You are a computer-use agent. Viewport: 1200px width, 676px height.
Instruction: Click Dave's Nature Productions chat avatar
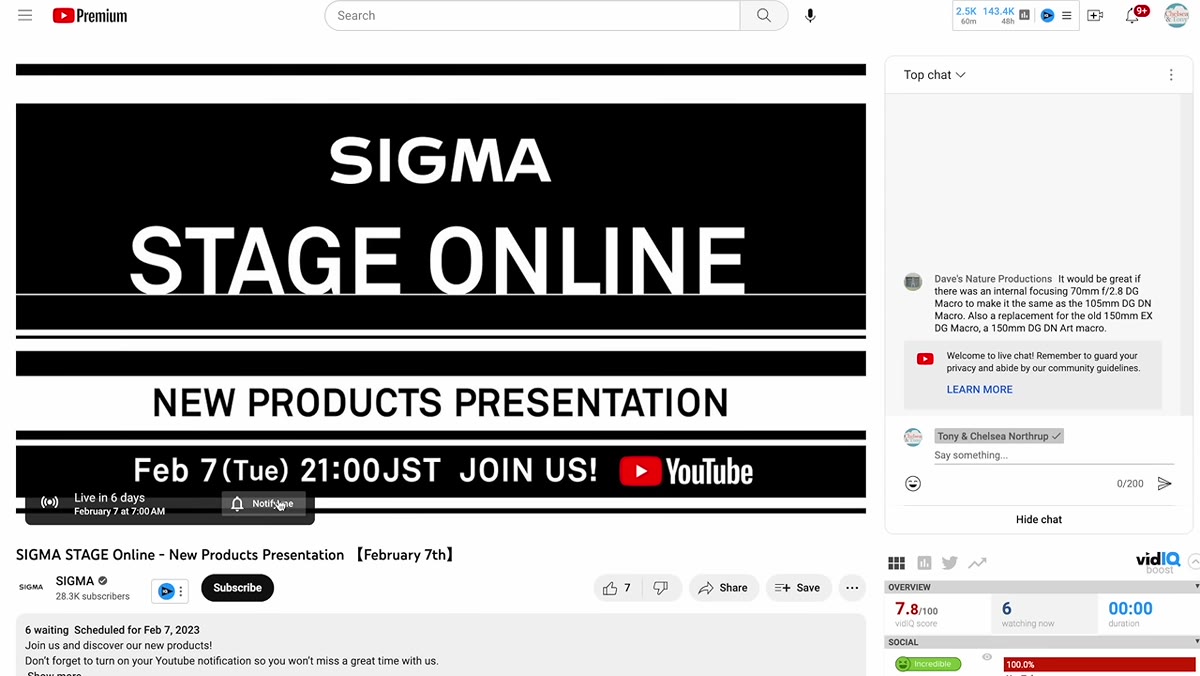(x=913, y=282)
